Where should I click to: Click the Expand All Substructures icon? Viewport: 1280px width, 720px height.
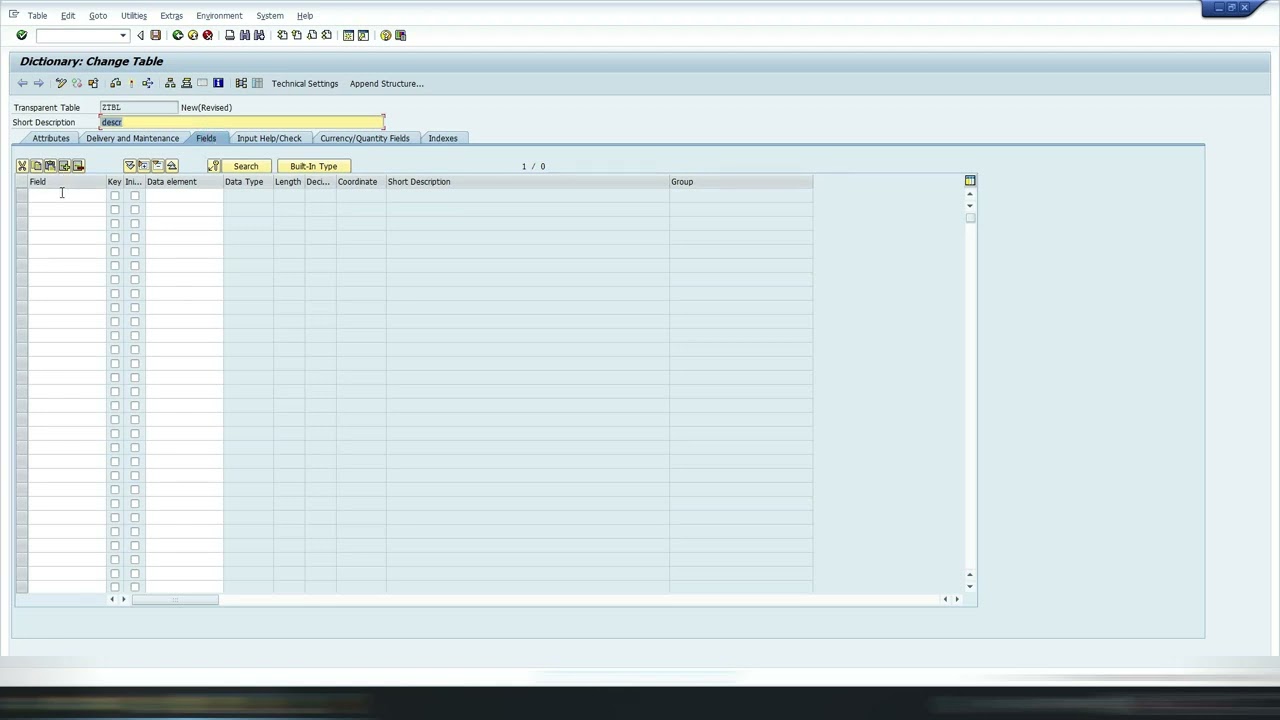point(130,166)
